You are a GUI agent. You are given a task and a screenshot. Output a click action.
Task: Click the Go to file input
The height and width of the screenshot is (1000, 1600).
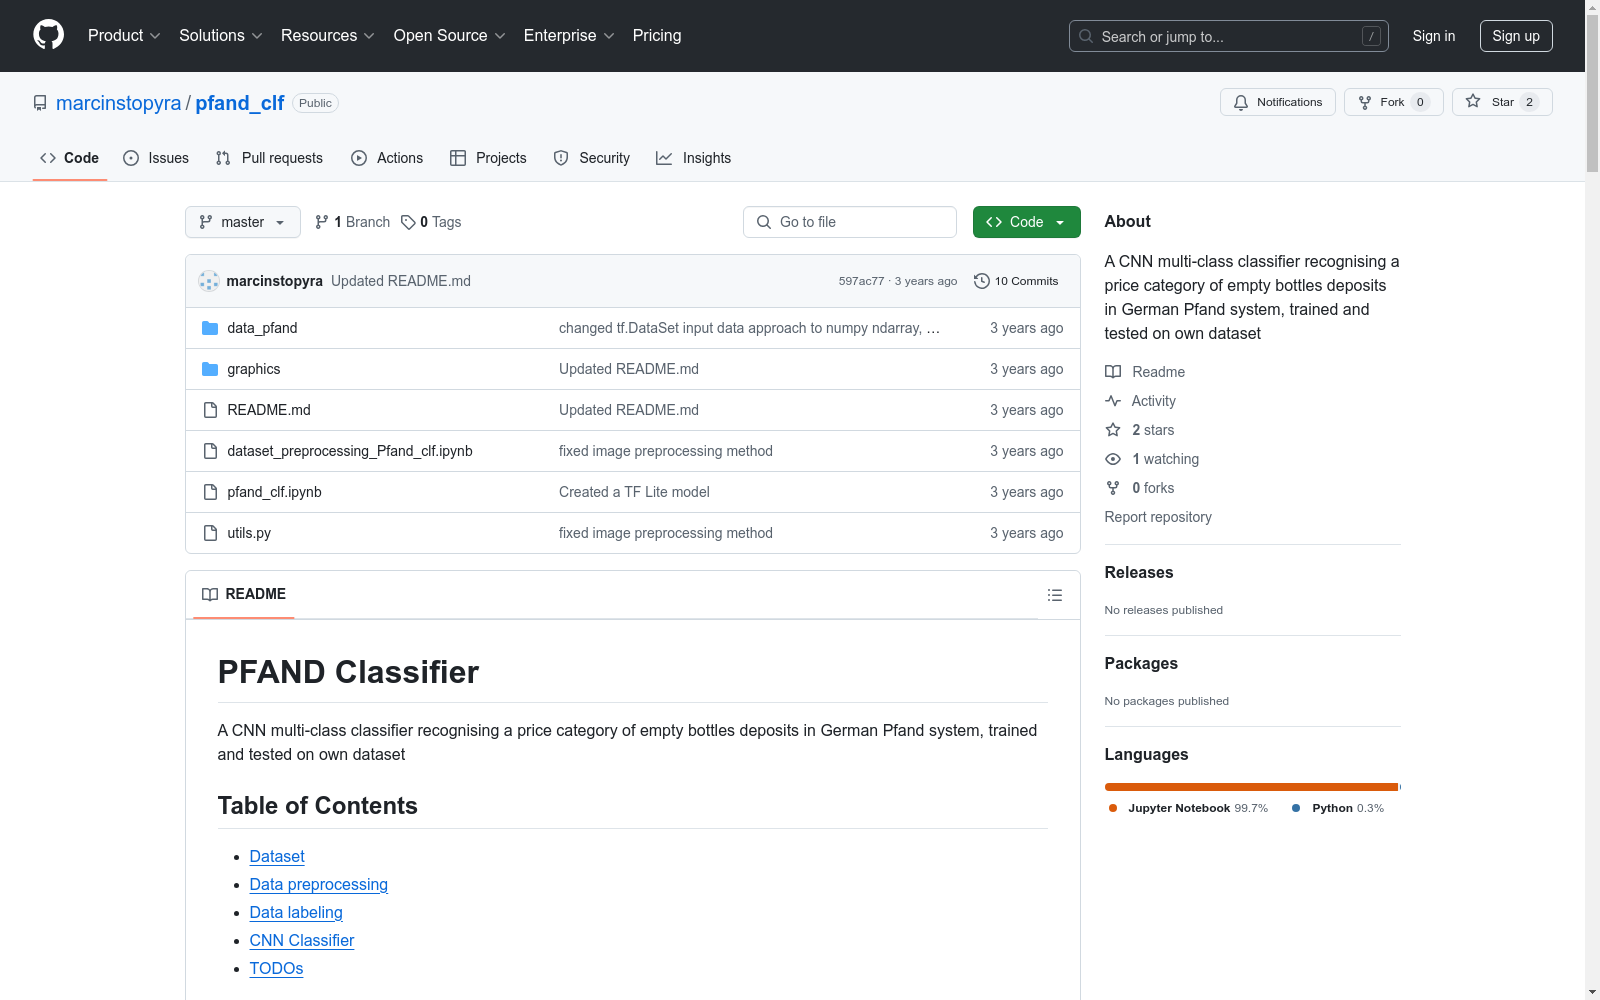click(x=850, y=222)
